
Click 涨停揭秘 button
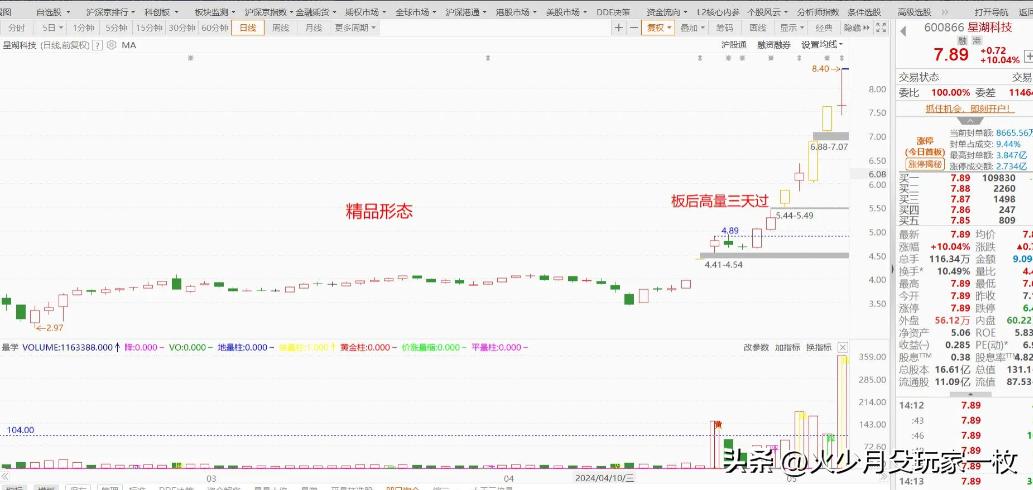(926, 164)
